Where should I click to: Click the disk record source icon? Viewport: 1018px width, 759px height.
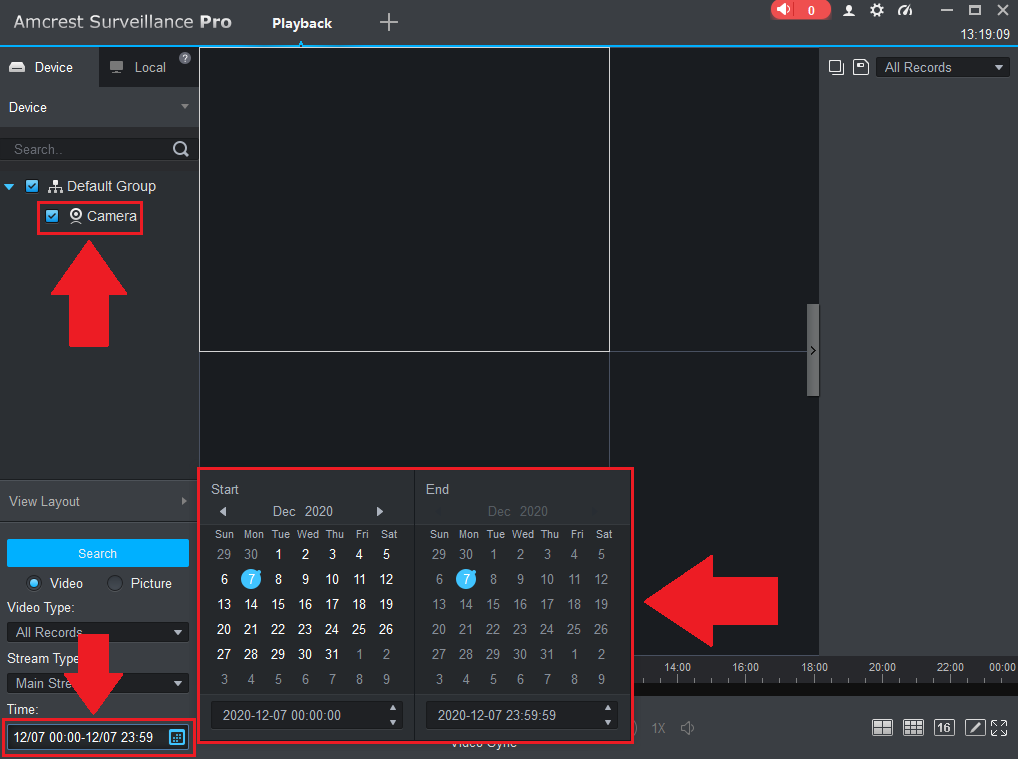(860, 66)
